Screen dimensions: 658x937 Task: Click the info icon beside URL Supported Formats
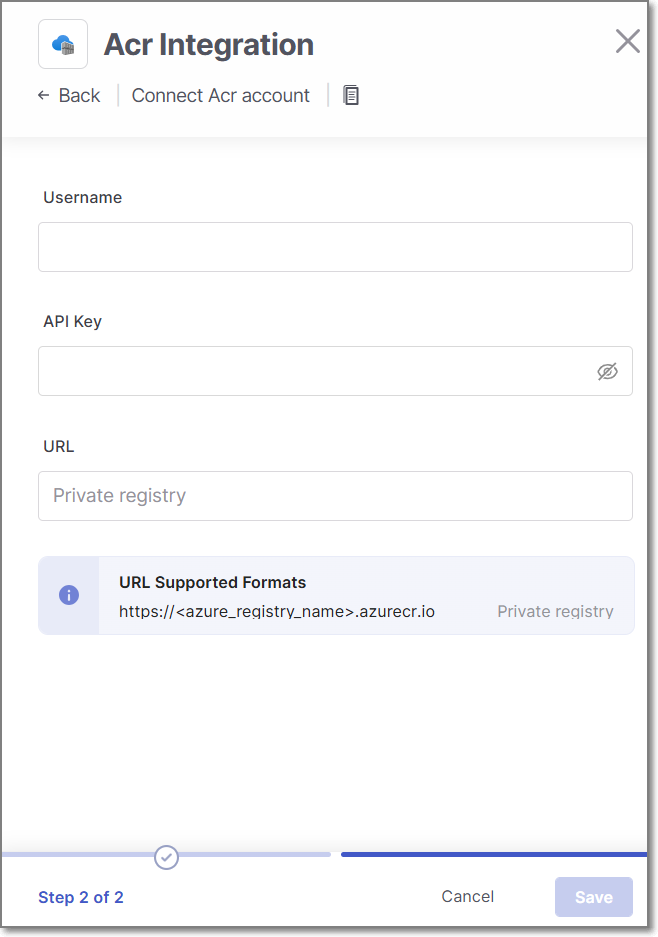(69, 595)
